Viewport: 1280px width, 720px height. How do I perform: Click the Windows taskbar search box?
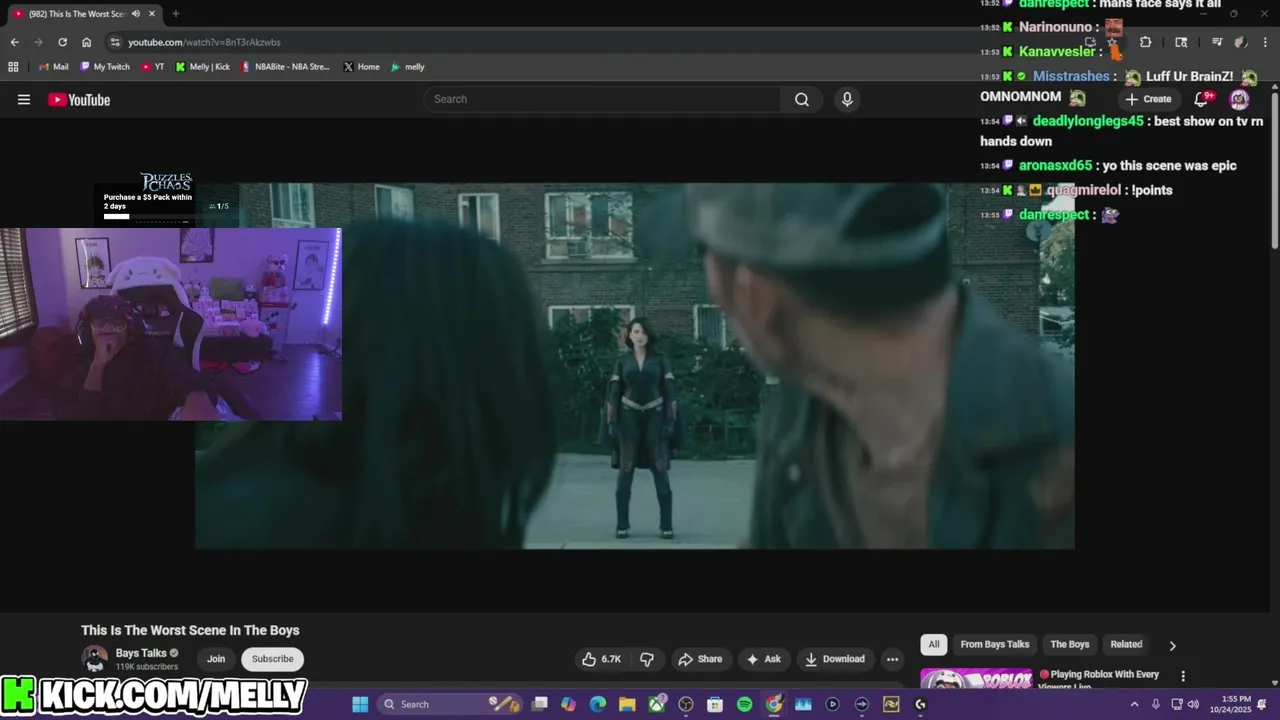point(450,704)
